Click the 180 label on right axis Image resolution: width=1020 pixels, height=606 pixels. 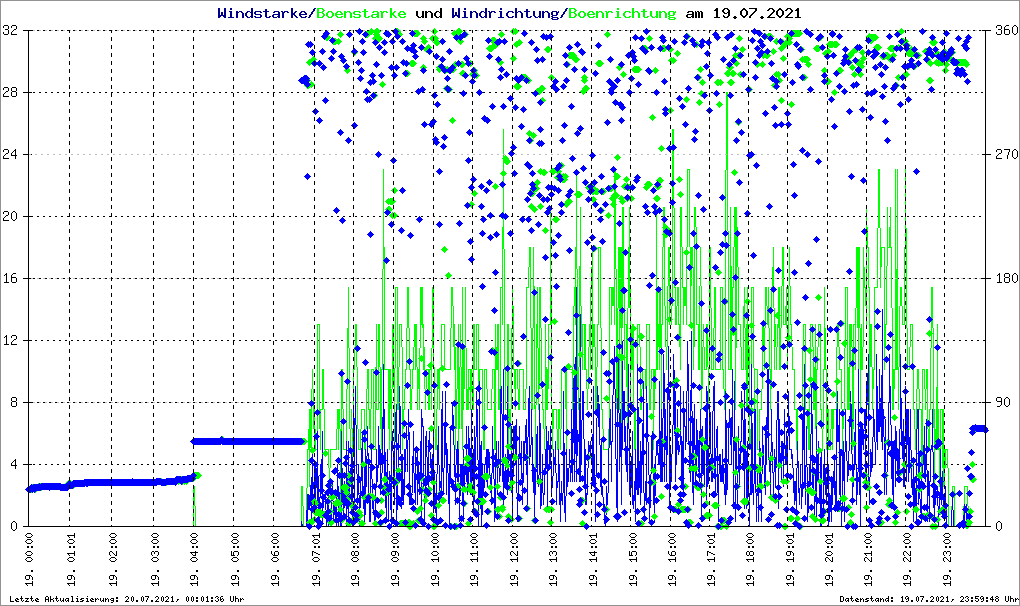[1003, 278]
